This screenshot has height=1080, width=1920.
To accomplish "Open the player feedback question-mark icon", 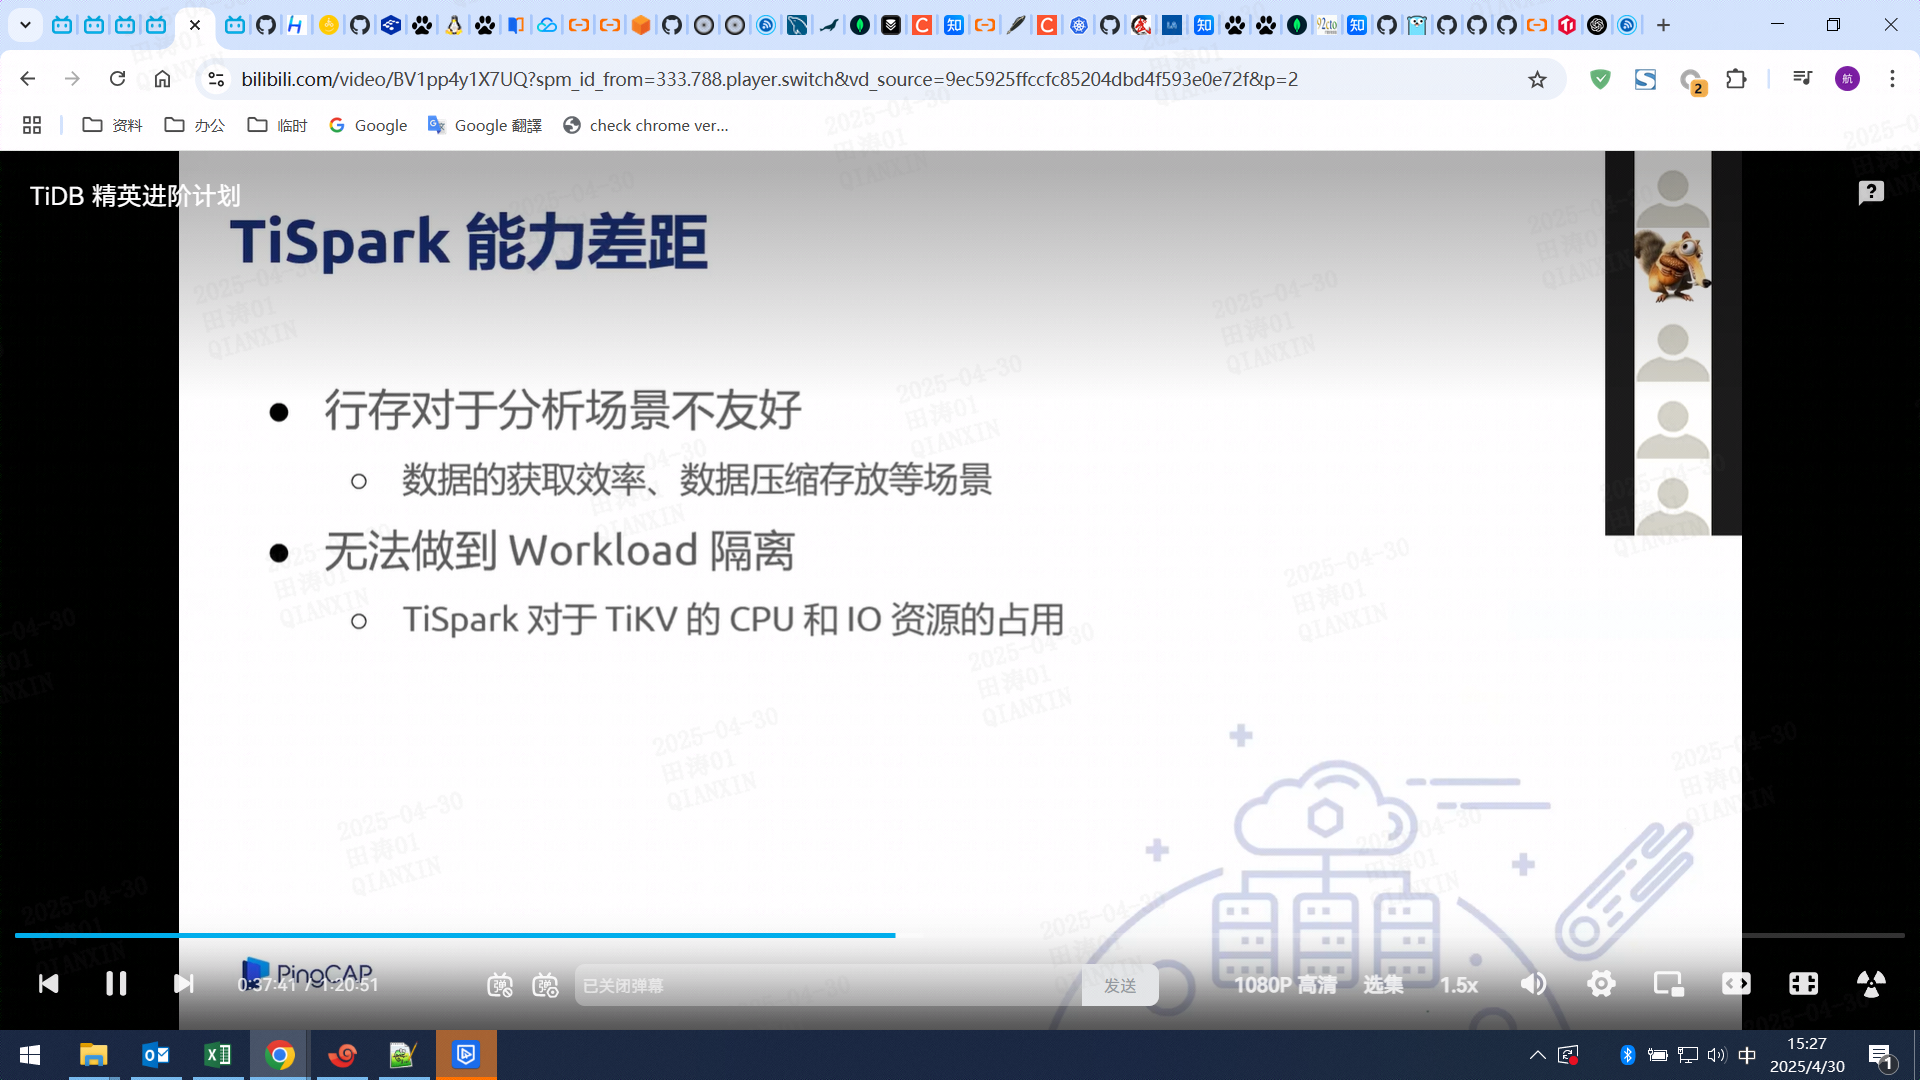I will [1871, 192].
